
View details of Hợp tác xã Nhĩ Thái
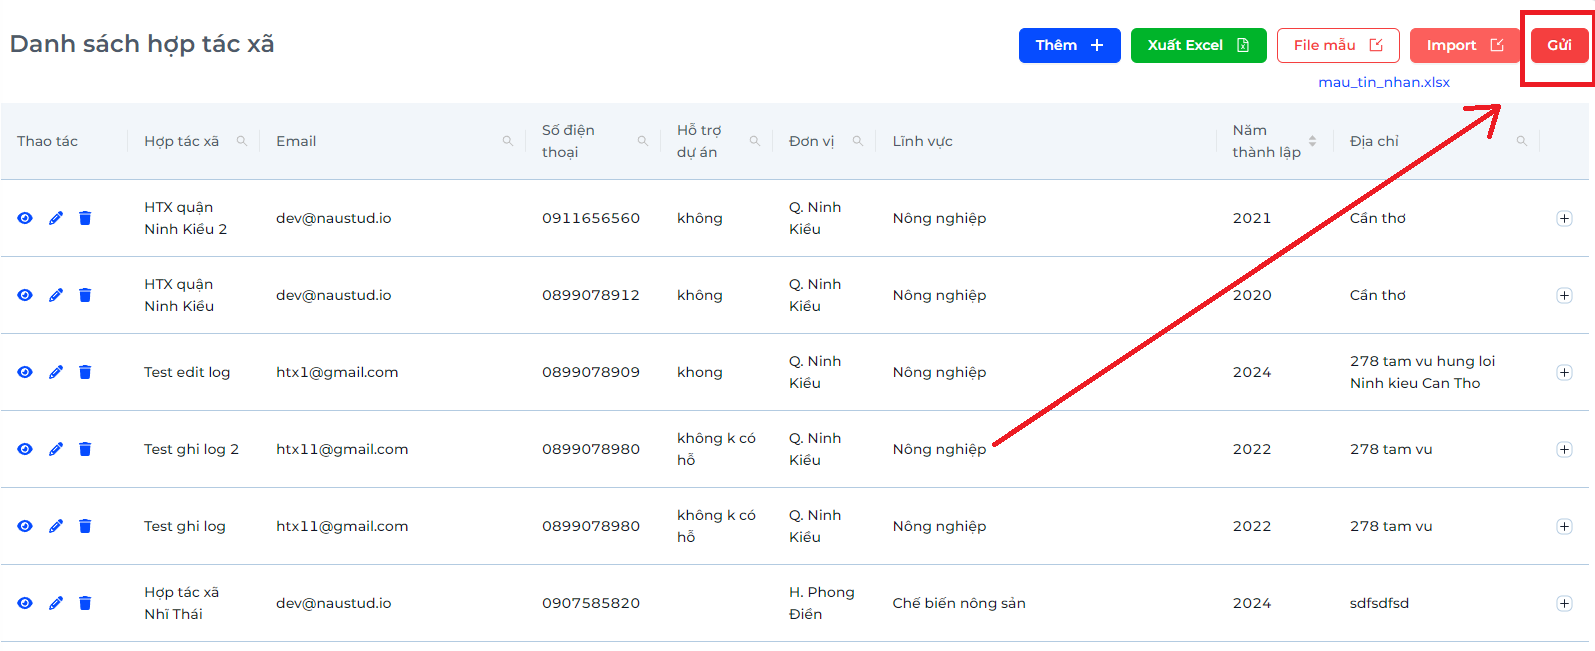(x=25, y=603)
